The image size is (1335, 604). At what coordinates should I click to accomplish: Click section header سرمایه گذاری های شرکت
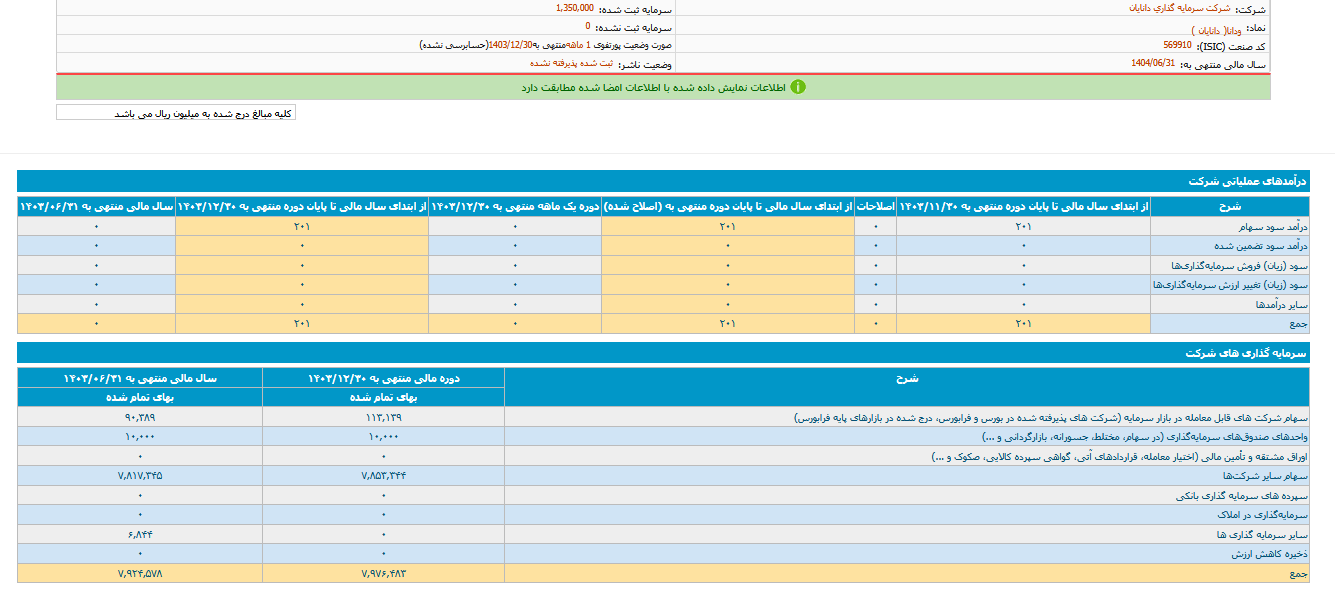1246,353
